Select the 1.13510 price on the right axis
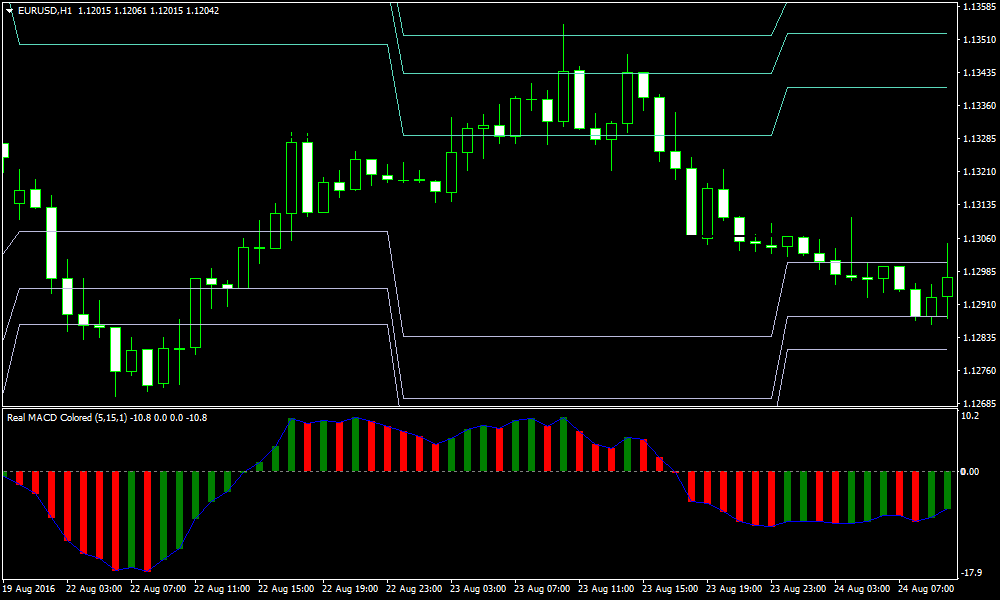1000x600 pixels. click(x=978, y=41)
